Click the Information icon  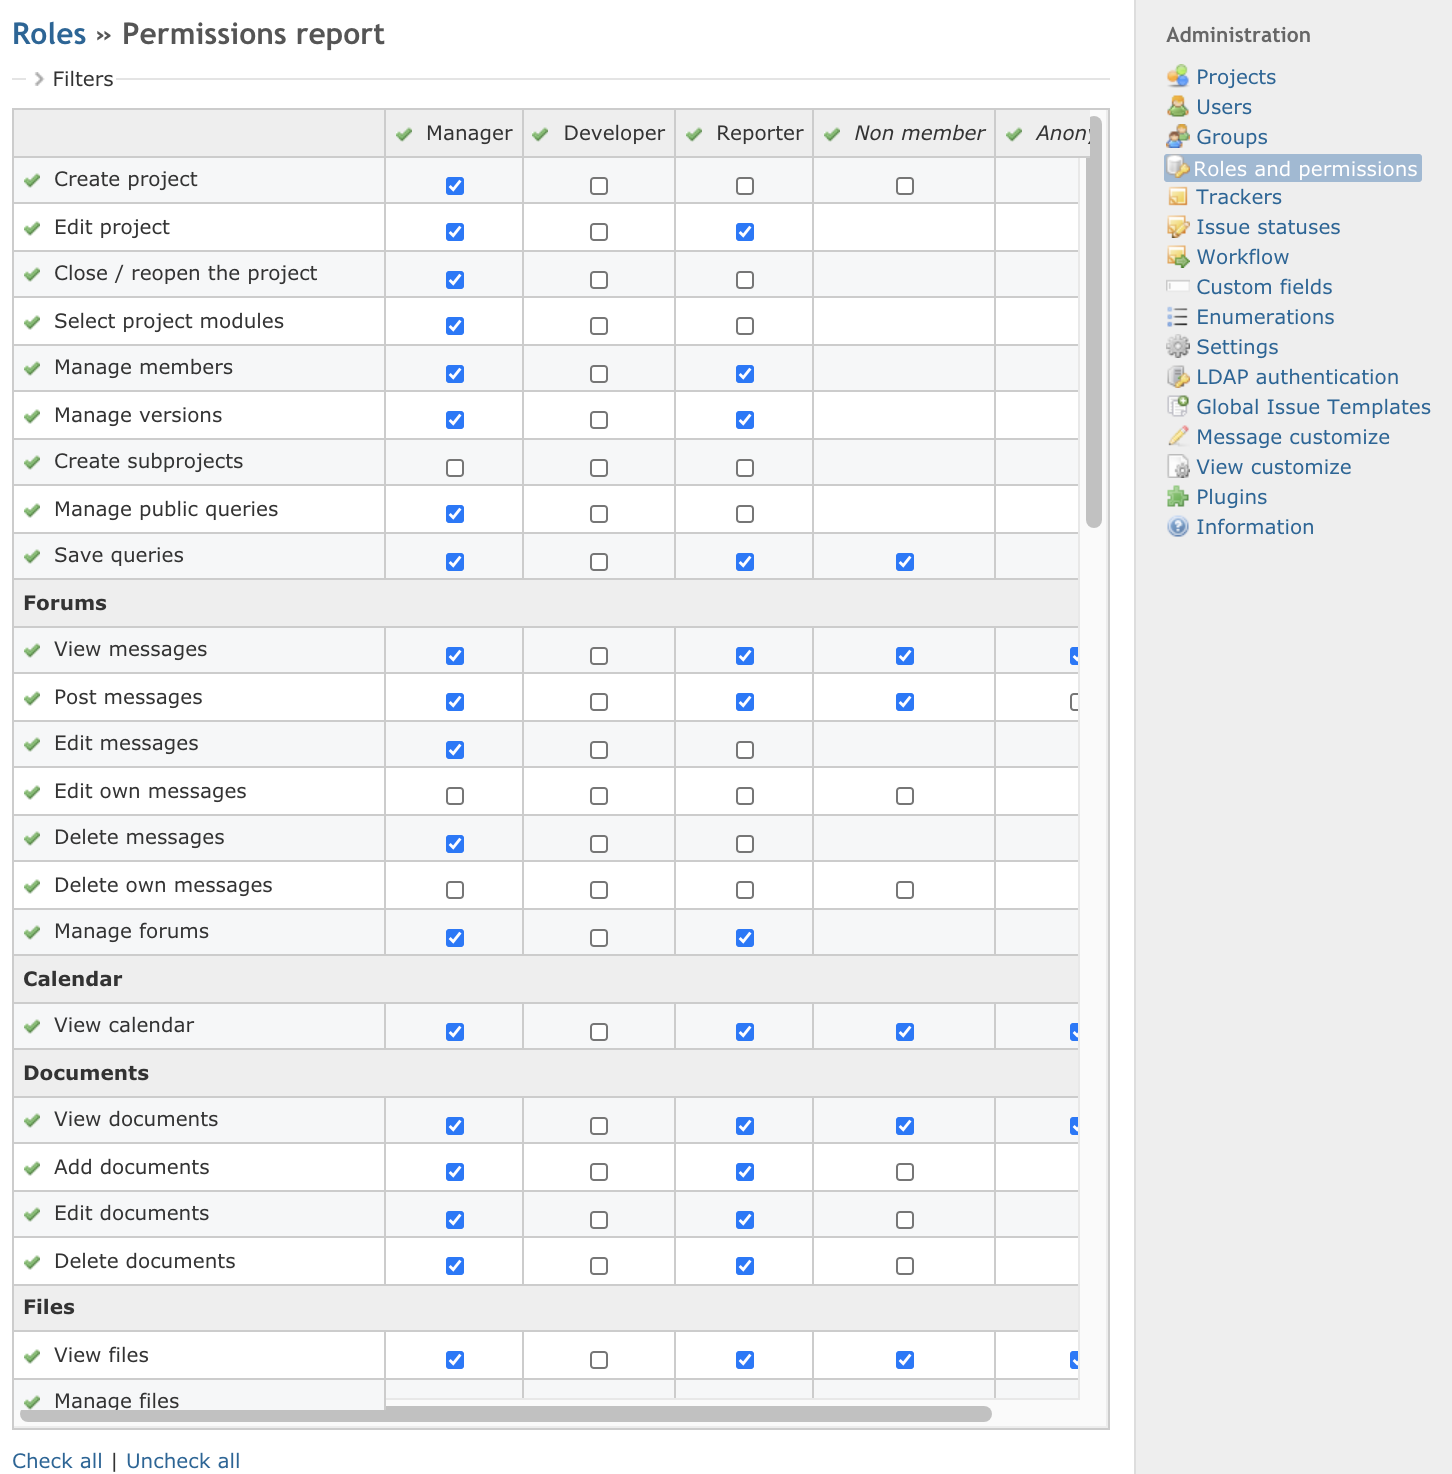(x=1178, y=526)
